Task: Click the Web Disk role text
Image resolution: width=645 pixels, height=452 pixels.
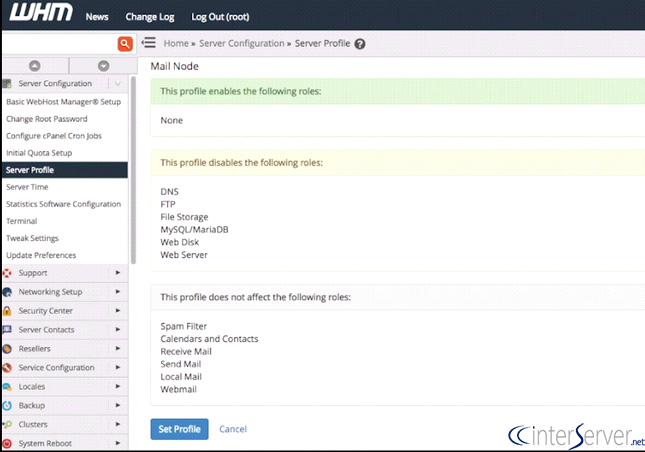Action: (x=180, y=242)
